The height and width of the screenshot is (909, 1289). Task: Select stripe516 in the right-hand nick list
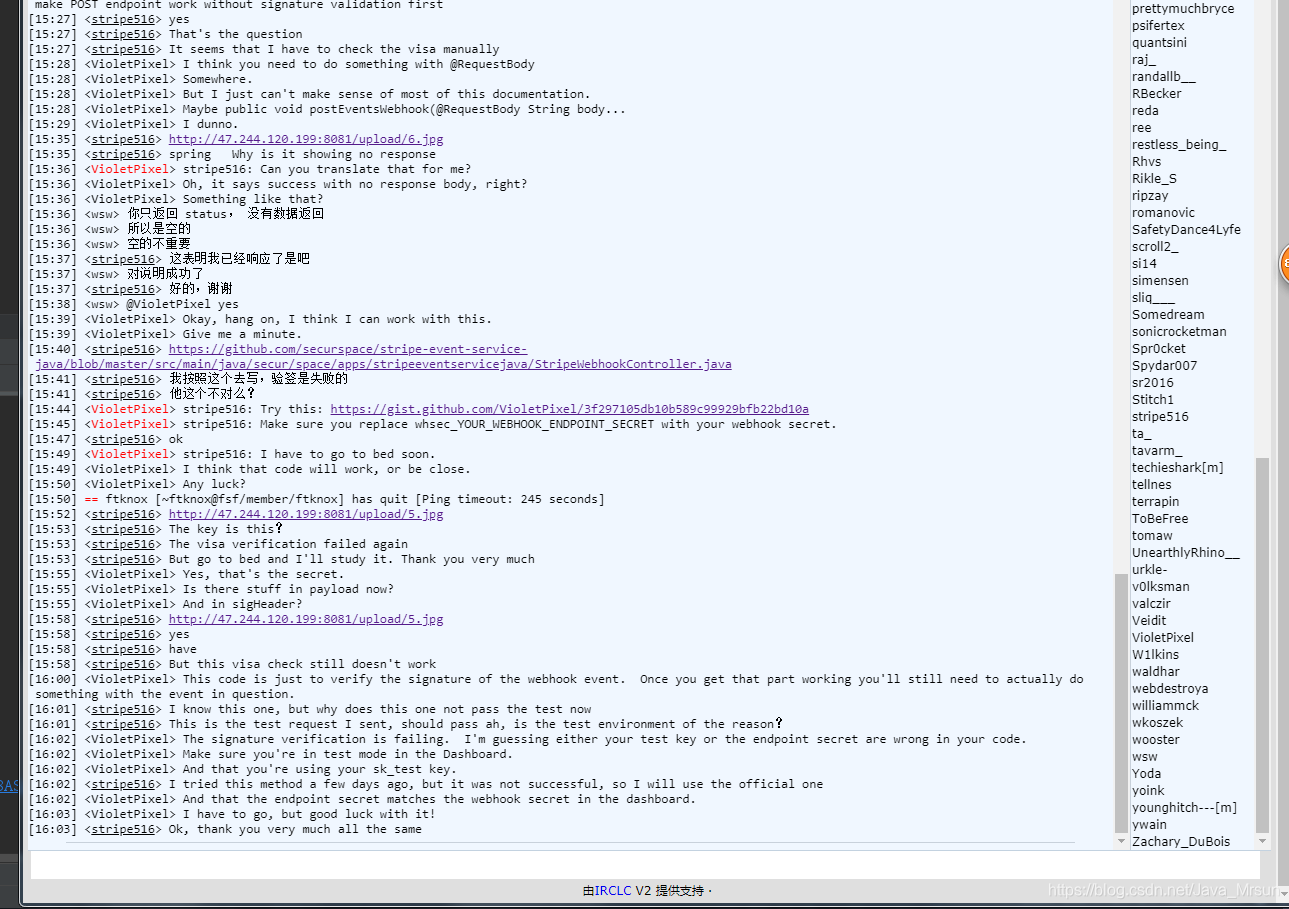point(1160,417)
